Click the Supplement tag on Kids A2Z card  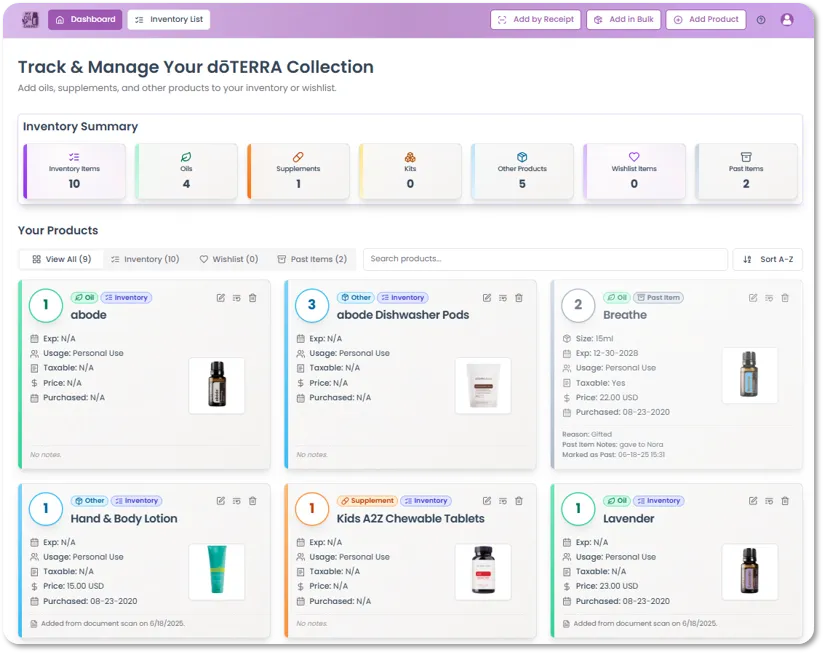point(367,501)
